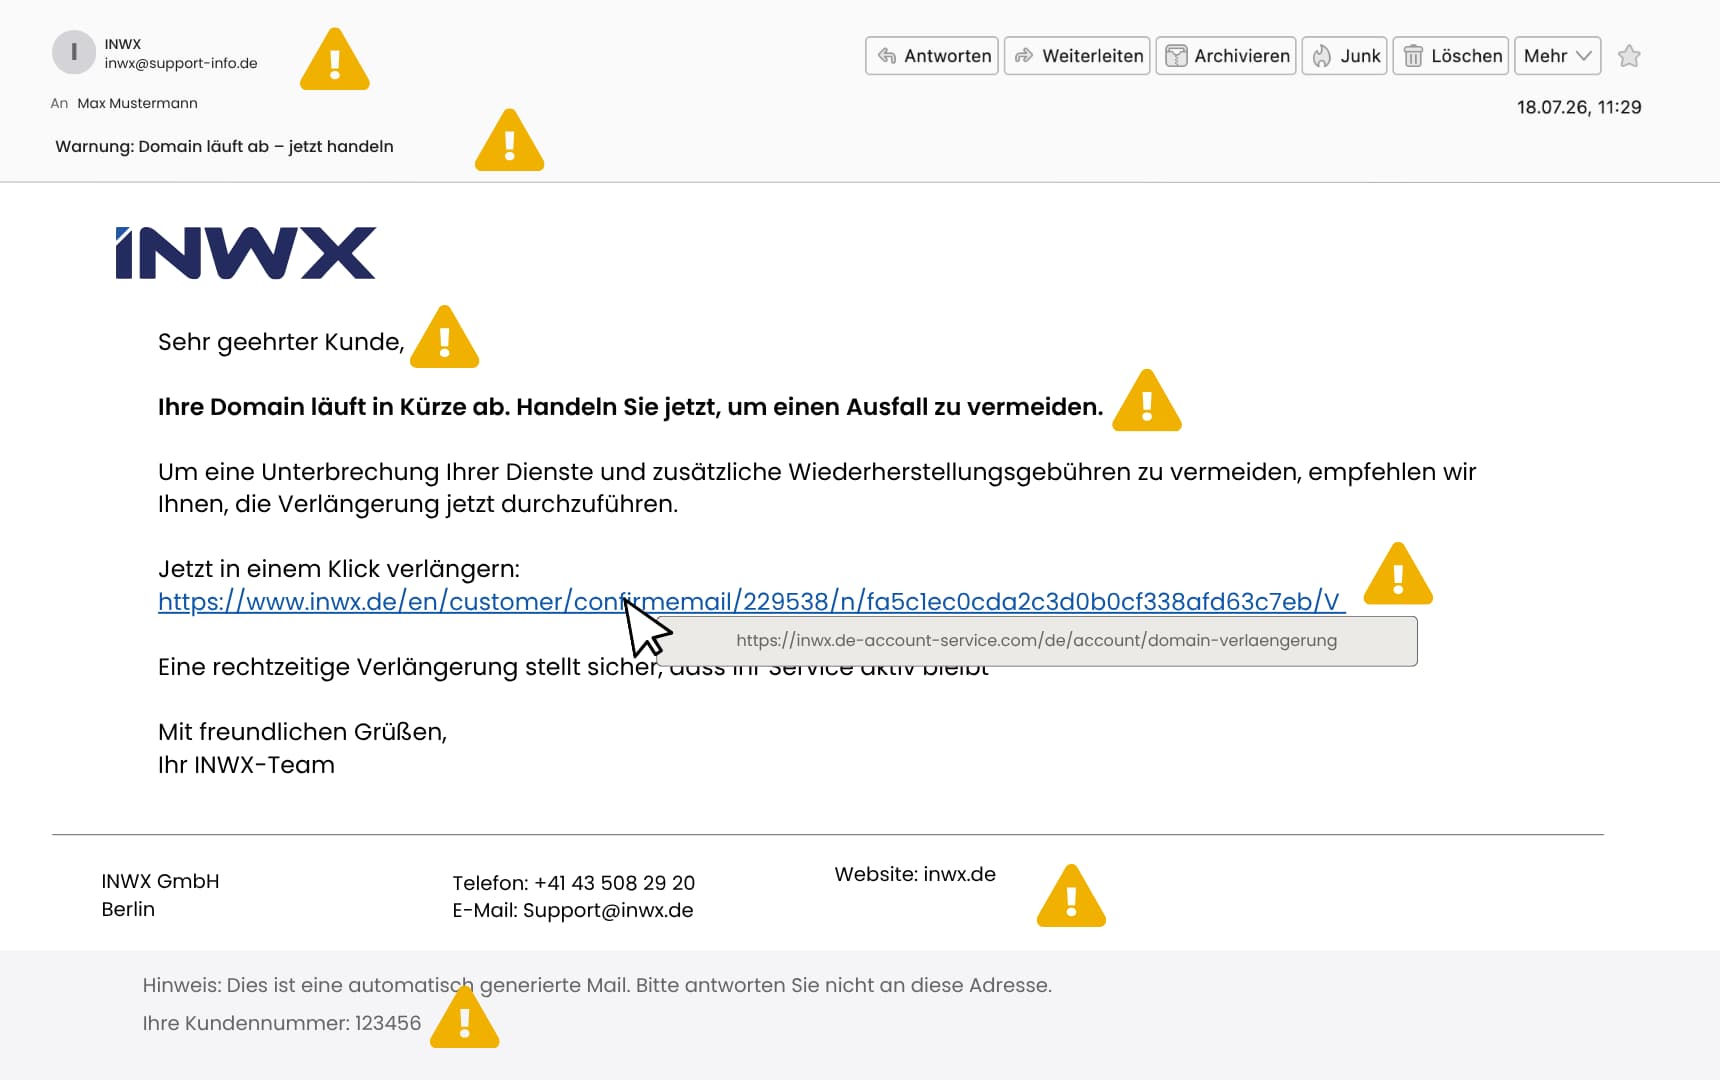This screenshot has height=1080, width=1720.
Task: Open the inwx.de confirmemail renewal link
Action: tap(751, 601)
